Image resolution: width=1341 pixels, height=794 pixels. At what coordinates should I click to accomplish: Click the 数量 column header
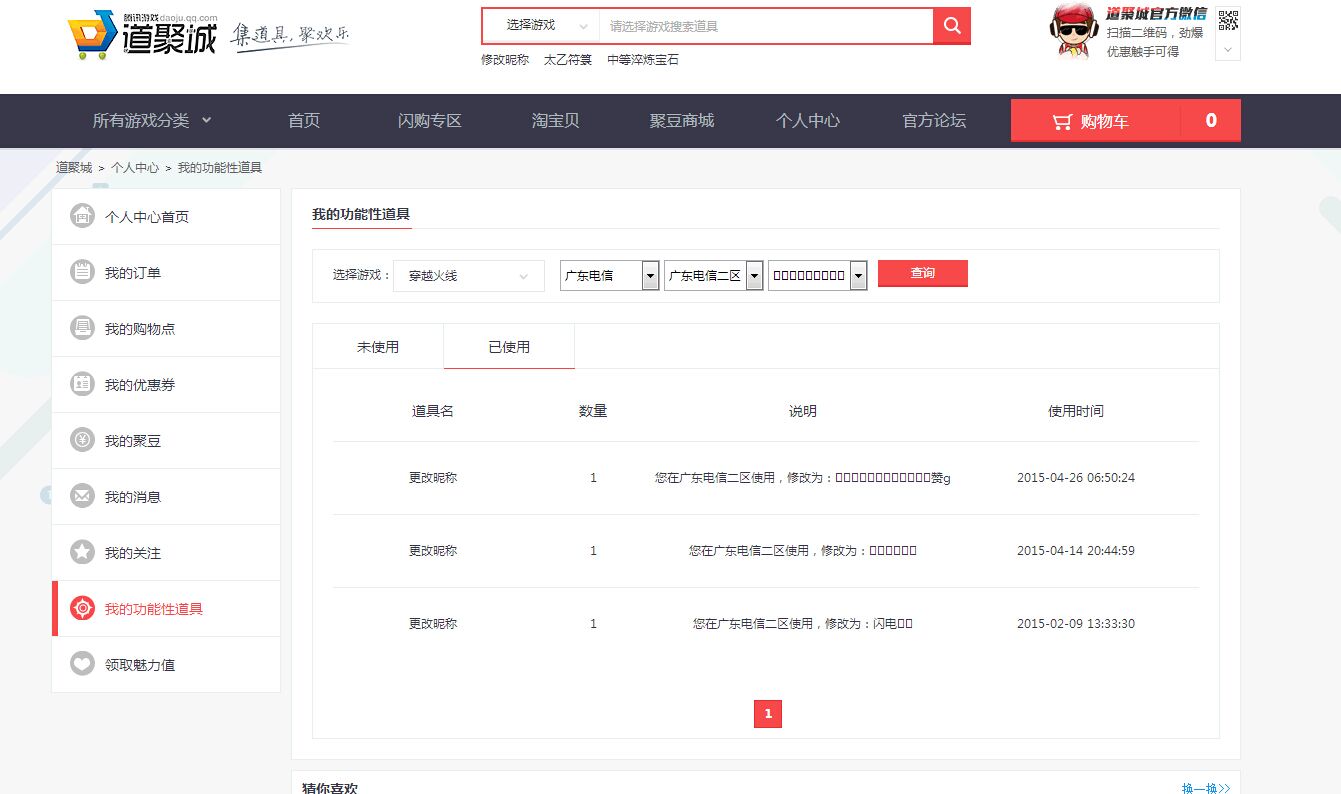click(593, 411)
